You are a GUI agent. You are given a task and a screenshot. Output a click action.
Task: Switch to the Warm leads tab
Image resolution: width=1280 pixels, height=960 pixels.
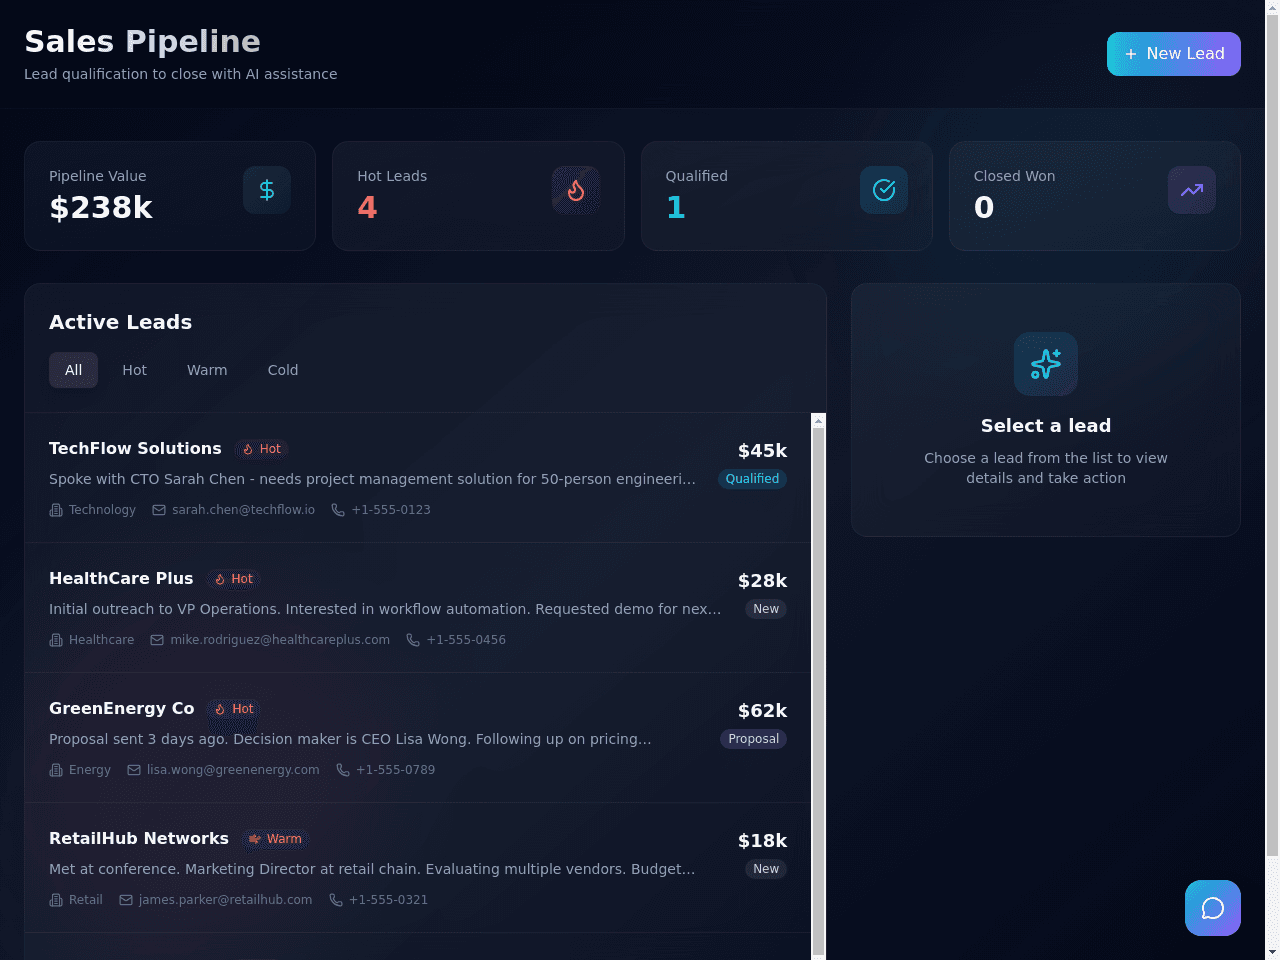point(207,370)
